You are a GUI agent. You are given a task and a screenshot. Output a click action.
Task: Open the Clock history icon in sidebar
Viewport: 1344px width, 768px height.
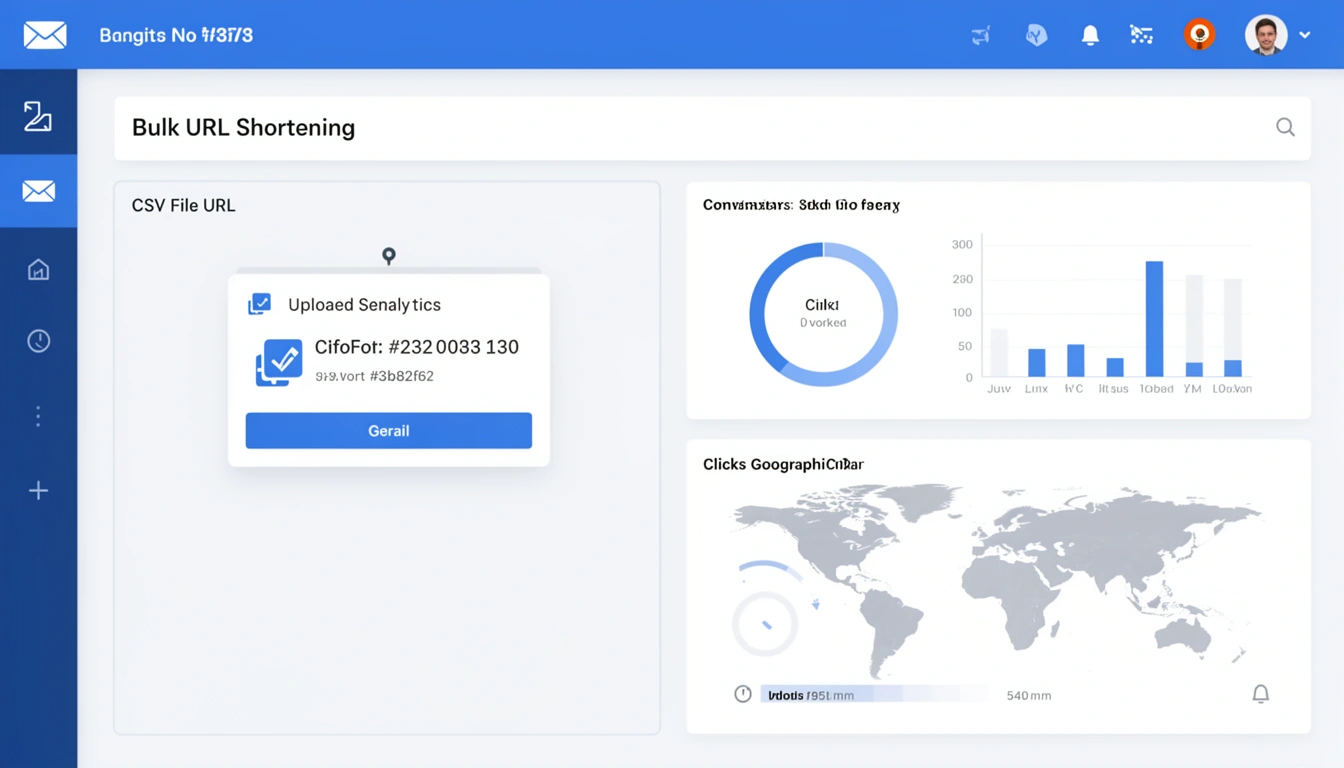[x=38, y=340]
